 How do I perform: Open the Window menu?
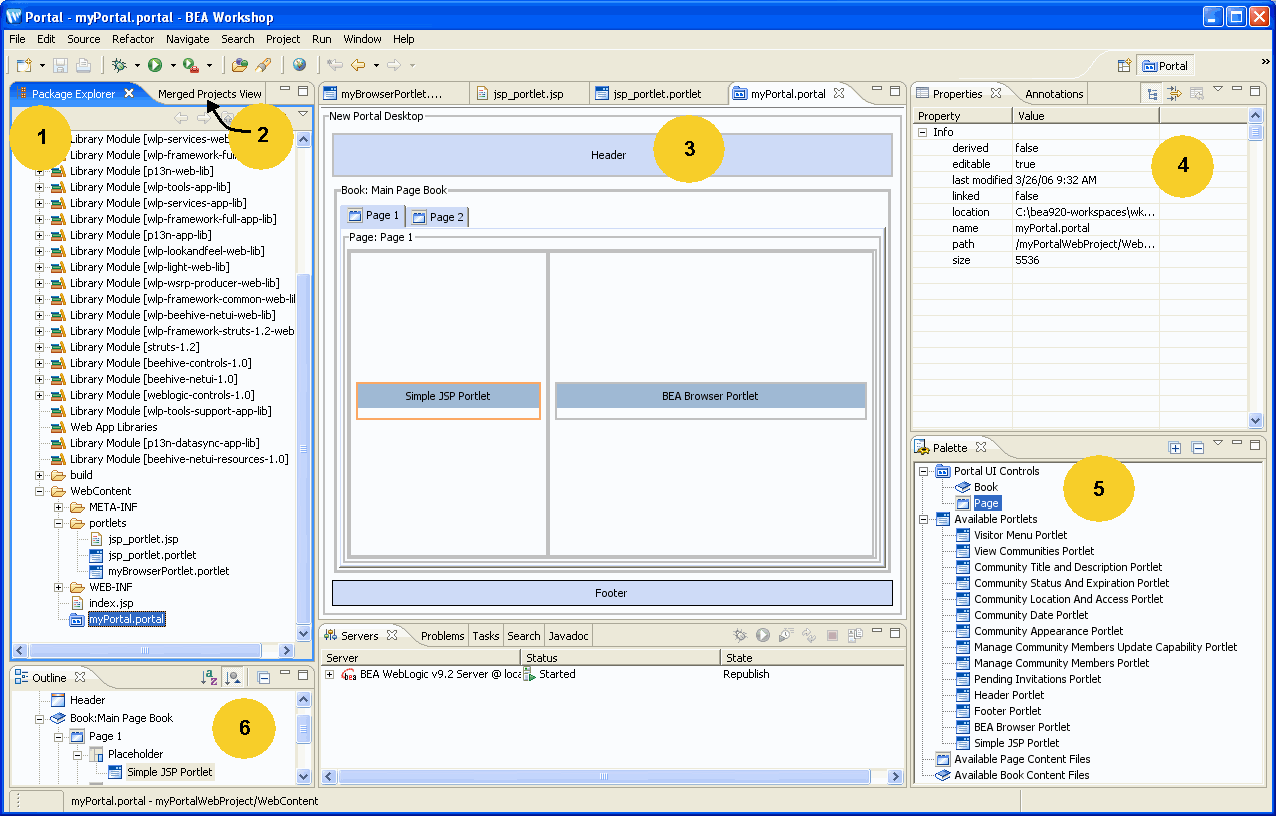[x=362, y=39]
